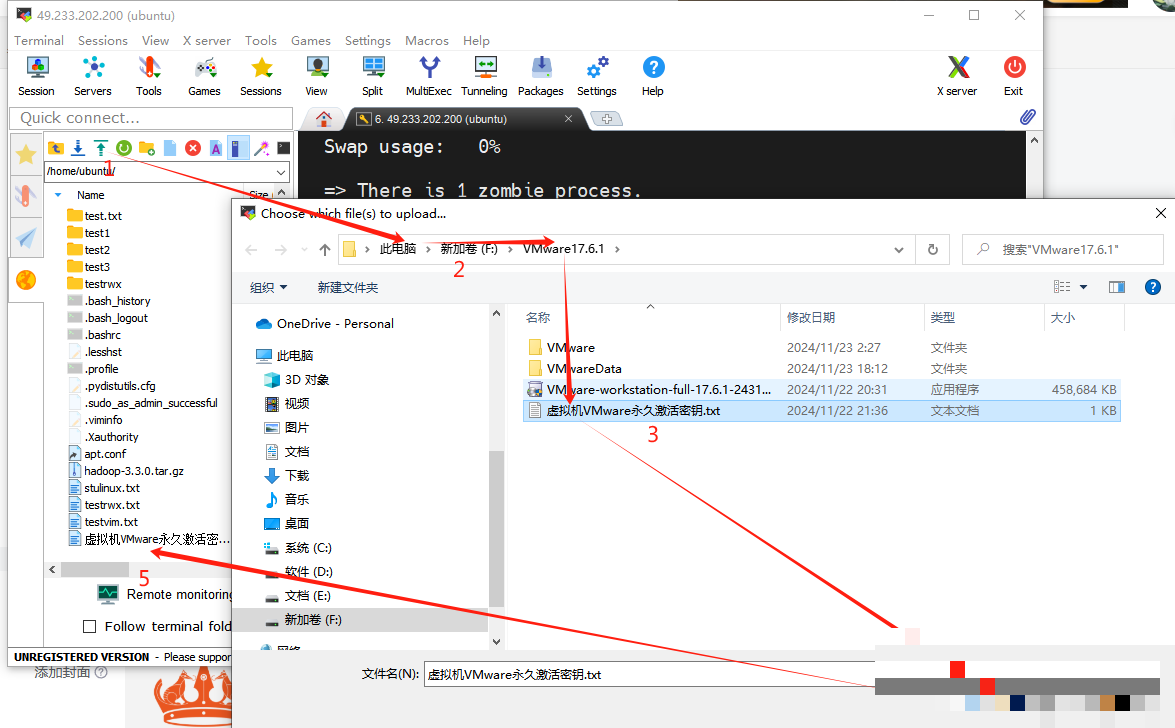Select the orange globe Sftp sidebar tab
This screenshot has width=1175, height=728.
(x=26, y=280)
